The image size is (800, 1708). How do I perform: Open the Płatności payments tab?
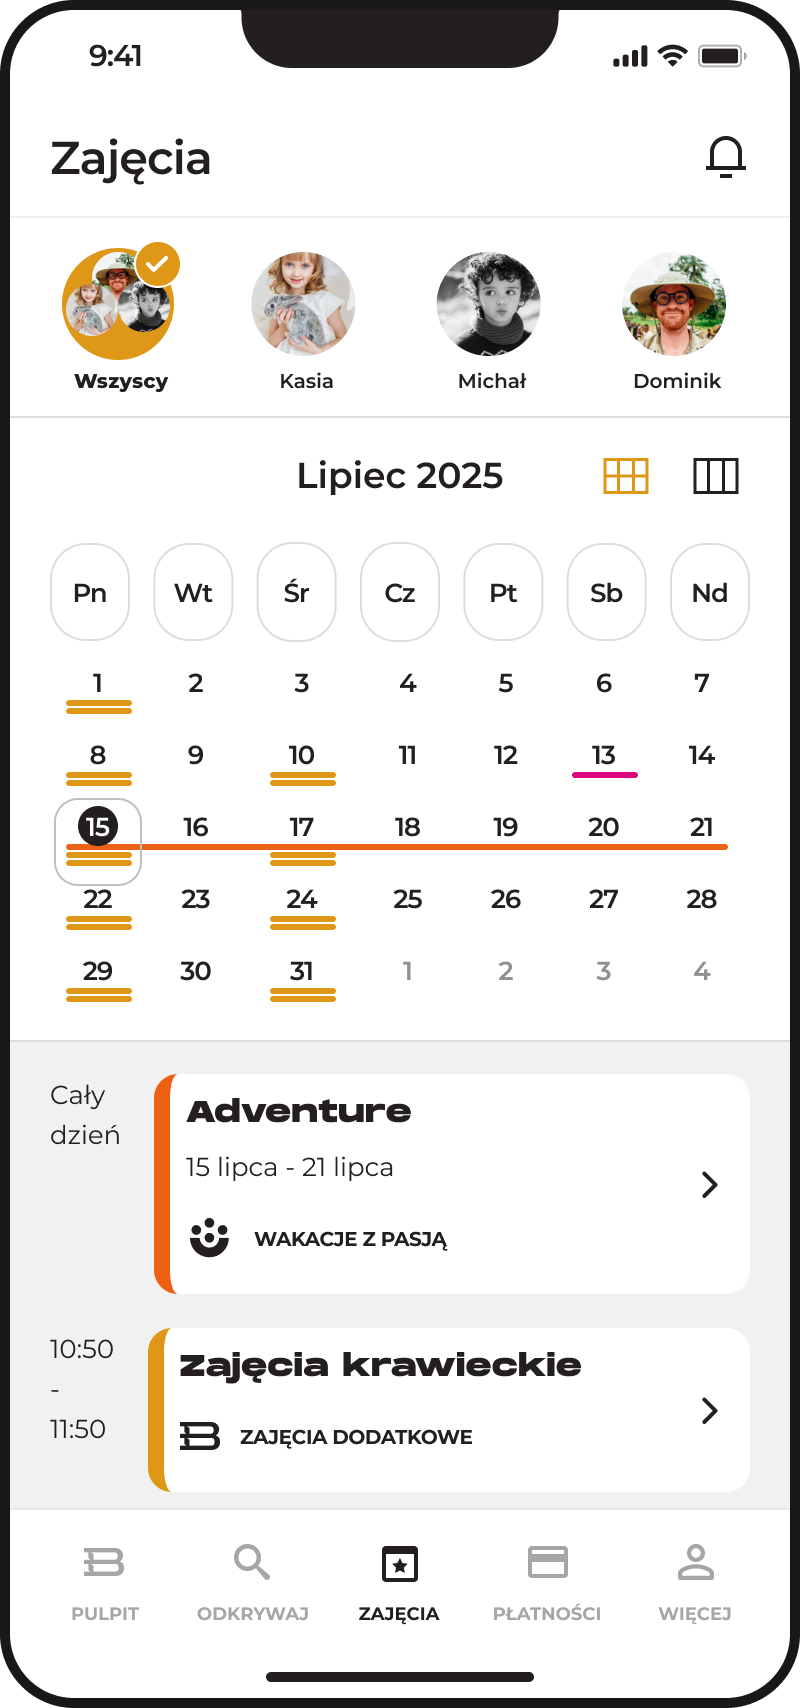547,1578
